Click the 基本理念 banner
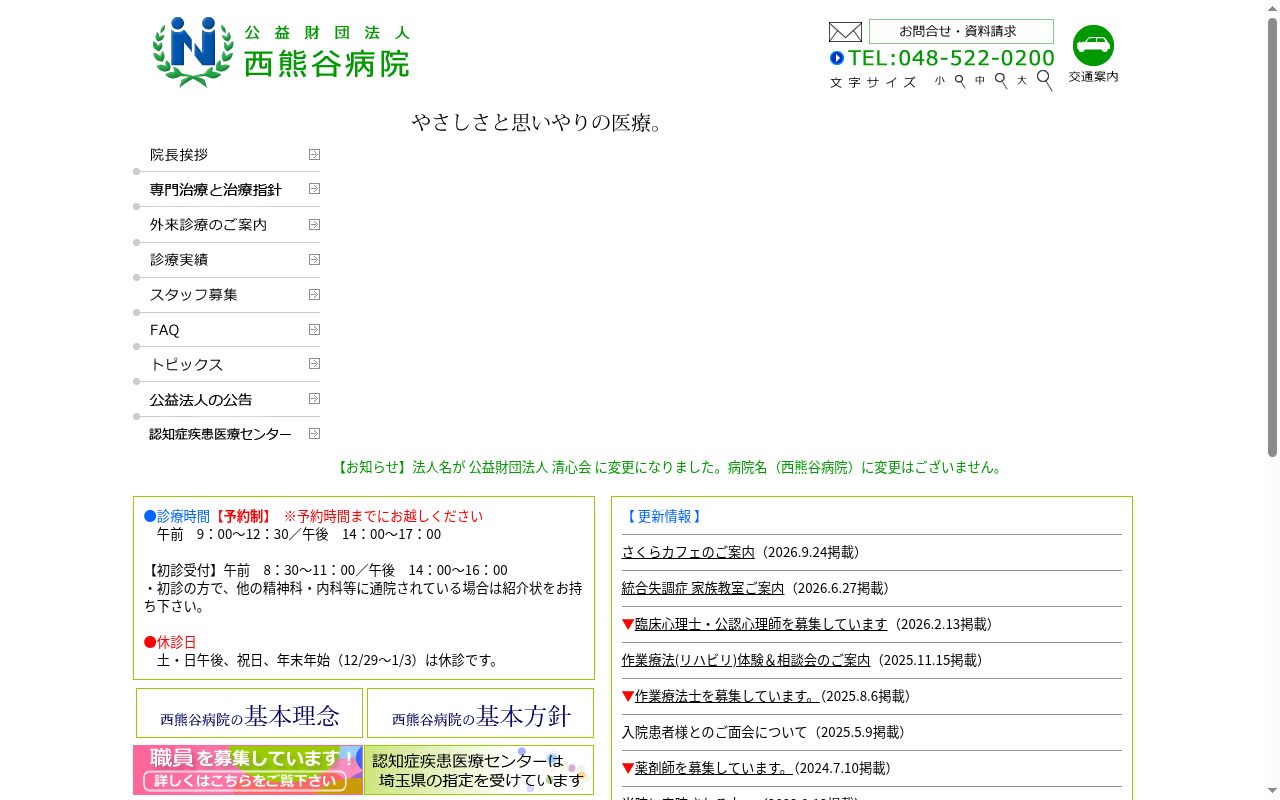 click(249, 713)
